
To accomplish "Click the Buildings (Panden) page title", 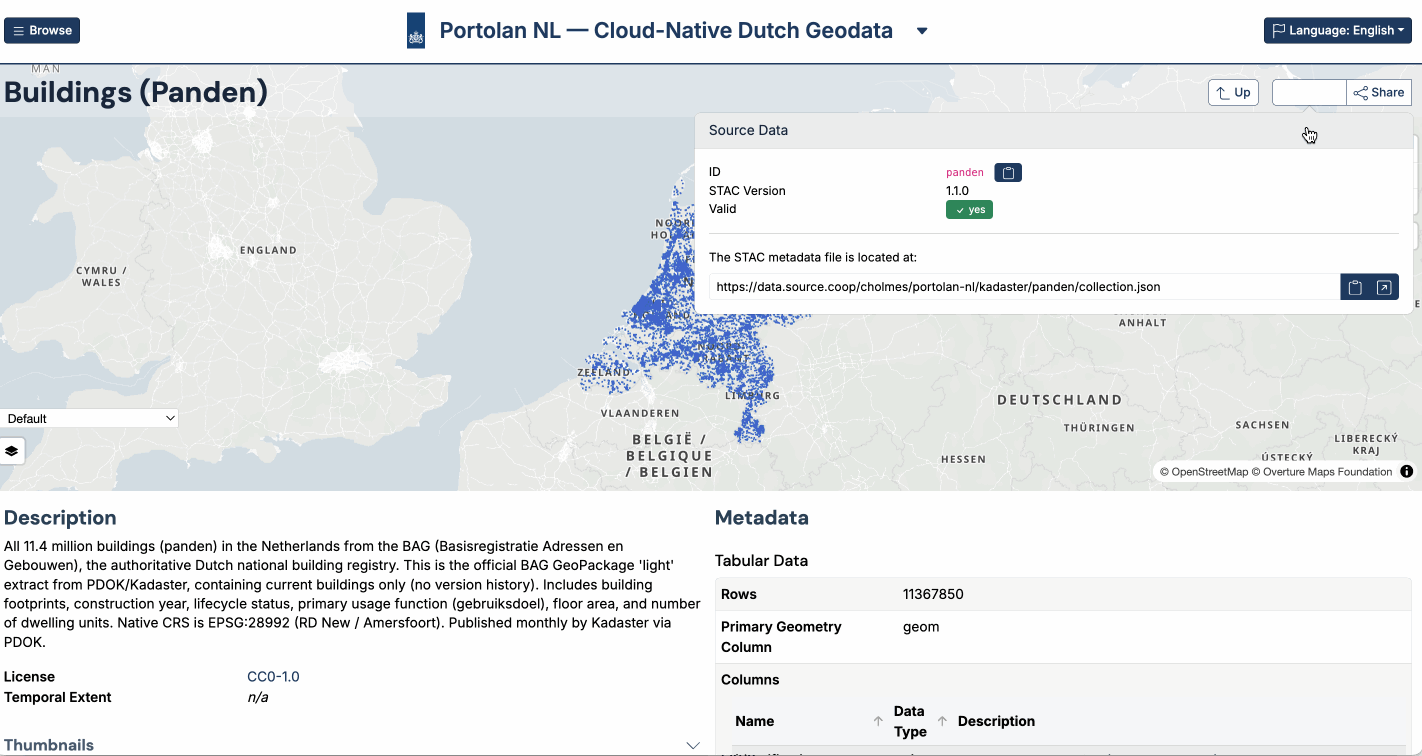I will tap(136, 93).
